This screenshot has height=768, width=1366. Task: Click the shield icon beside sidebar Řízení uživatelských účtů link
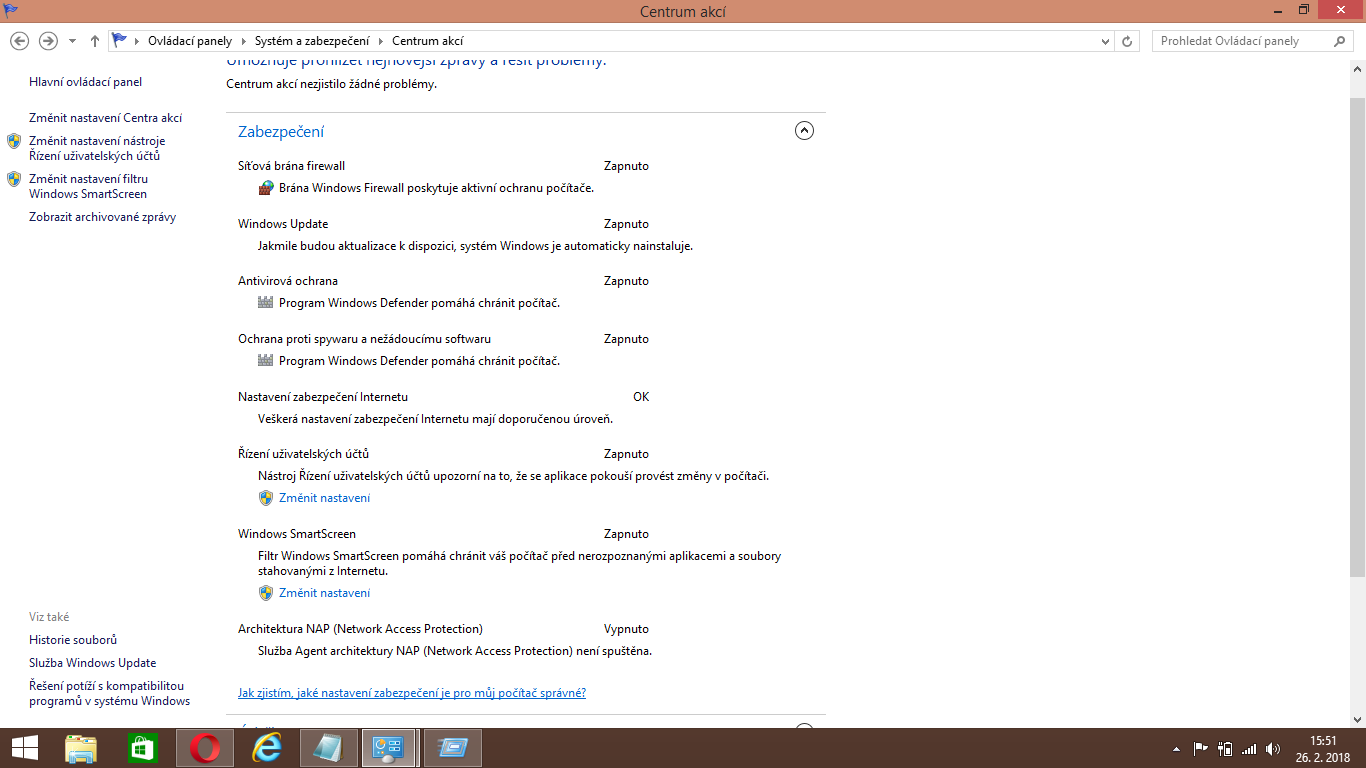(14, 141)
